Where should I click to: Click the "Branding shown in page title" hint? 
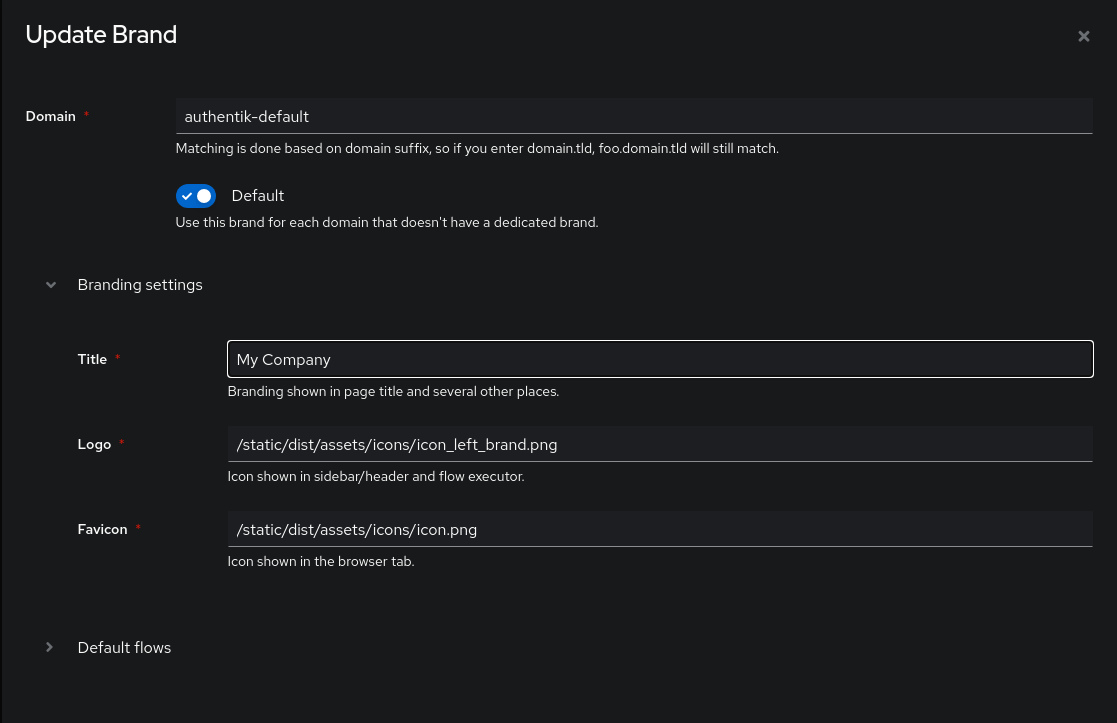(x=392, y=391)
